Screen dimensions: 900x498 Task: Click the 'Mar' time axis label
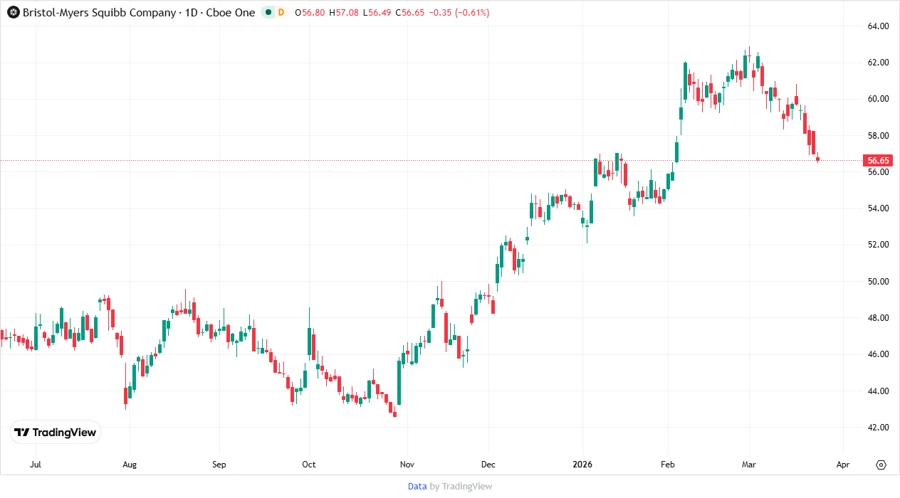pyautogui.click(x=748, y=464)
